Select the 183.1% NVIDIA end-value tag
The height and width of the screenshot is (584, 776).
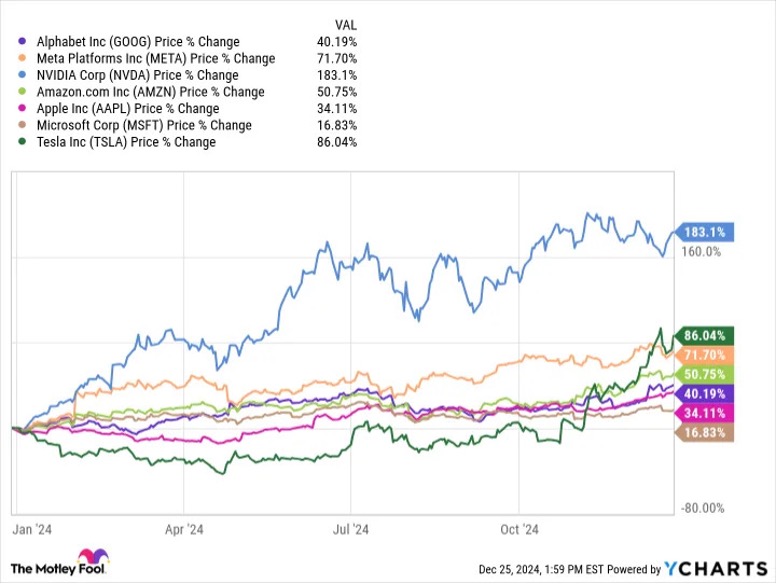click(704, 232)
